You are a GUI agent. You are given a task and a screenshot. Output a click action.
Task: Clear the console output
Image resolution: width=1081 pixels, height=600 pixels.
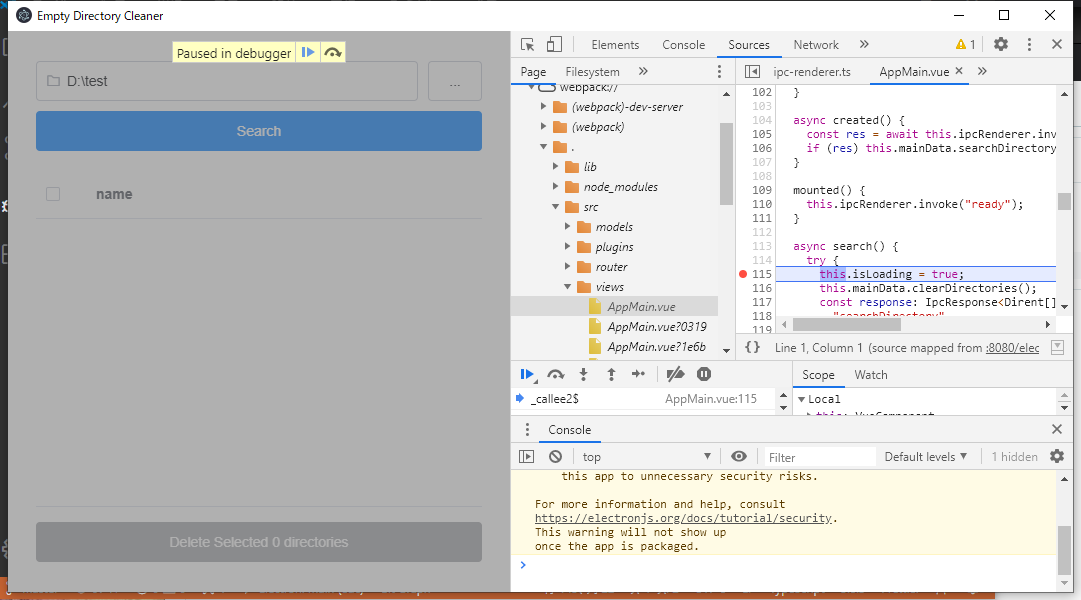555,457
